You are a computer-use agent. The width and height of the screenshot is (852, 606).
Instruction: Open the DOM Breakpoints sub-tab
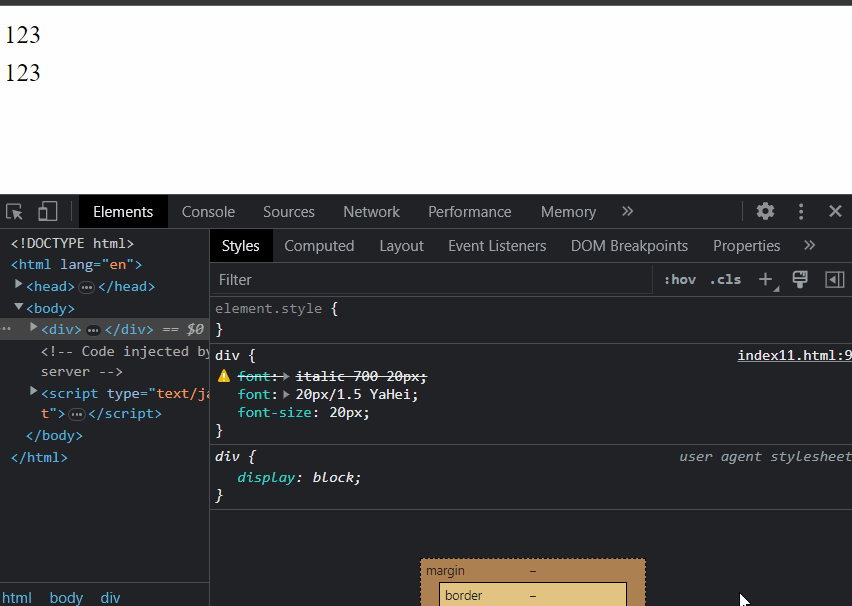pyautogui.click(x=629, y=246)
